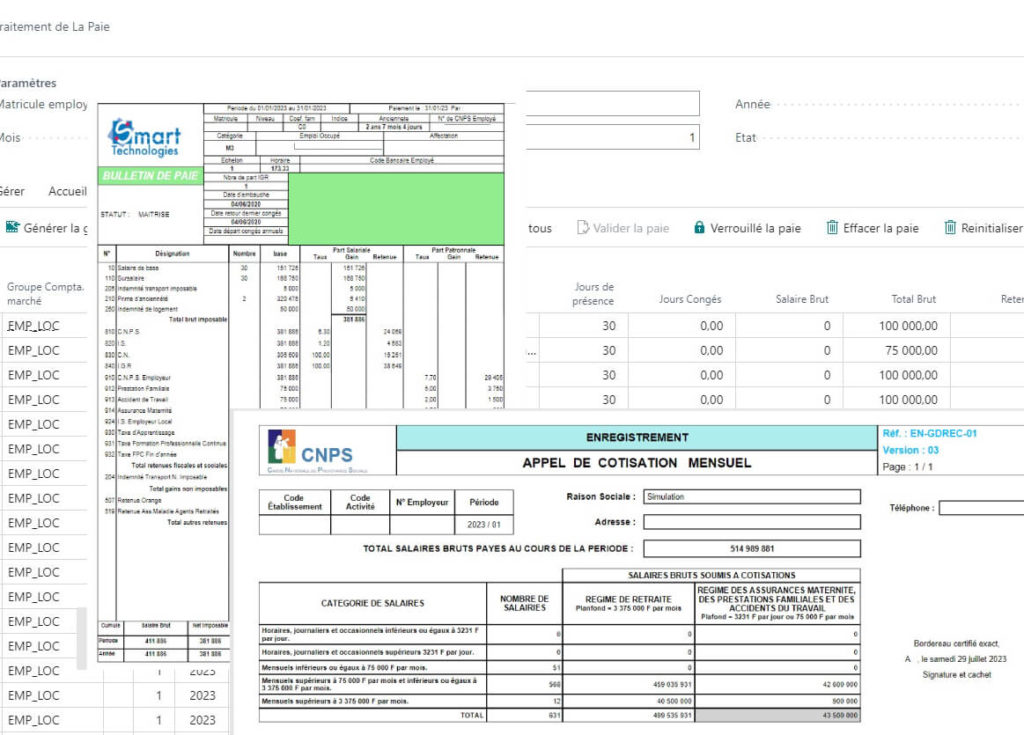
Task: Click the Période value 2023 / 01
Action: tap(484, 525)
